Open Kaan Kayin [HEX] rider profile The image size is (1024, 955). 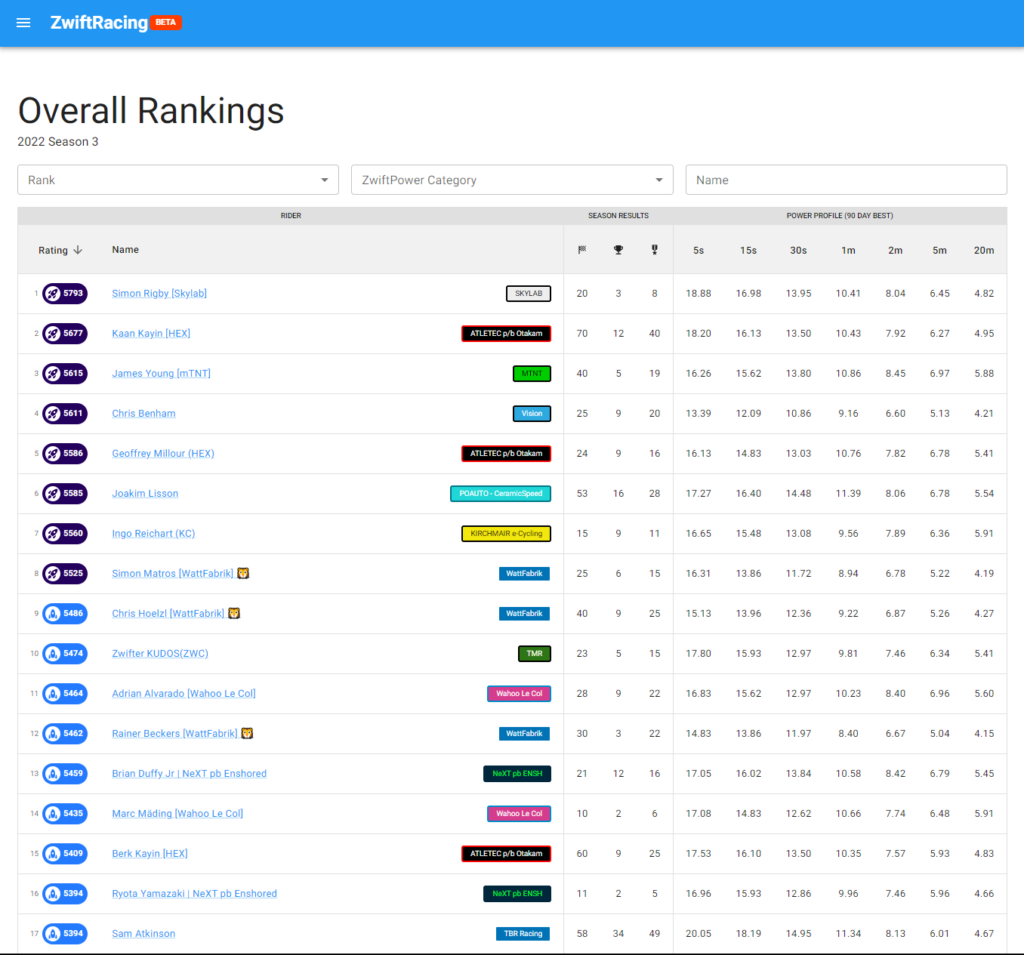(x=151, y=333)
